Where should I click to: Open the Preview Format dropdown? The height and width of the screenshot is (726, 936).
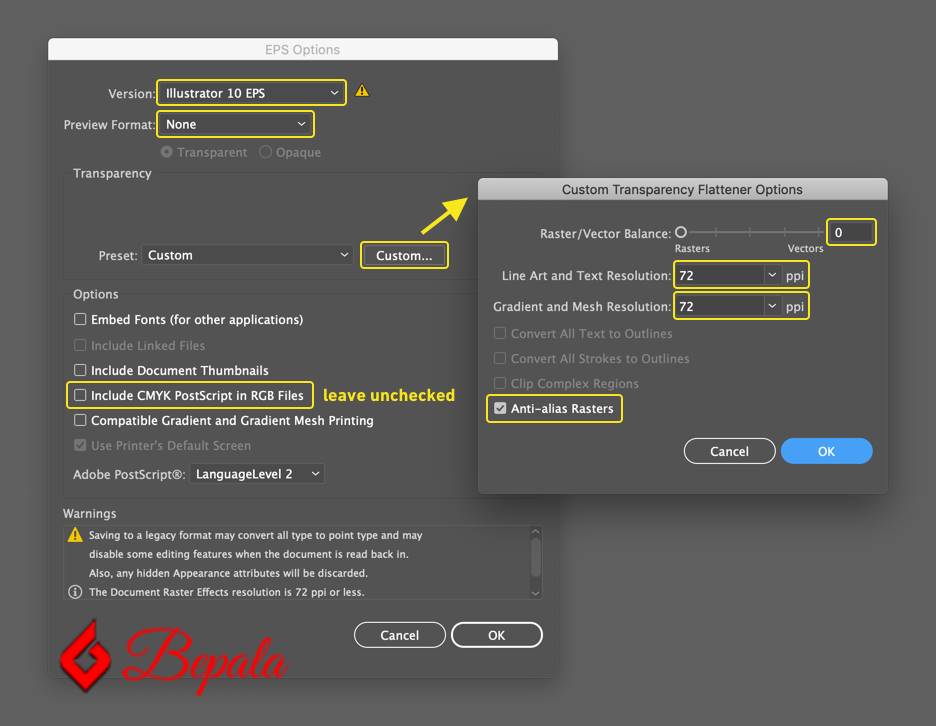tap(235, 124)
